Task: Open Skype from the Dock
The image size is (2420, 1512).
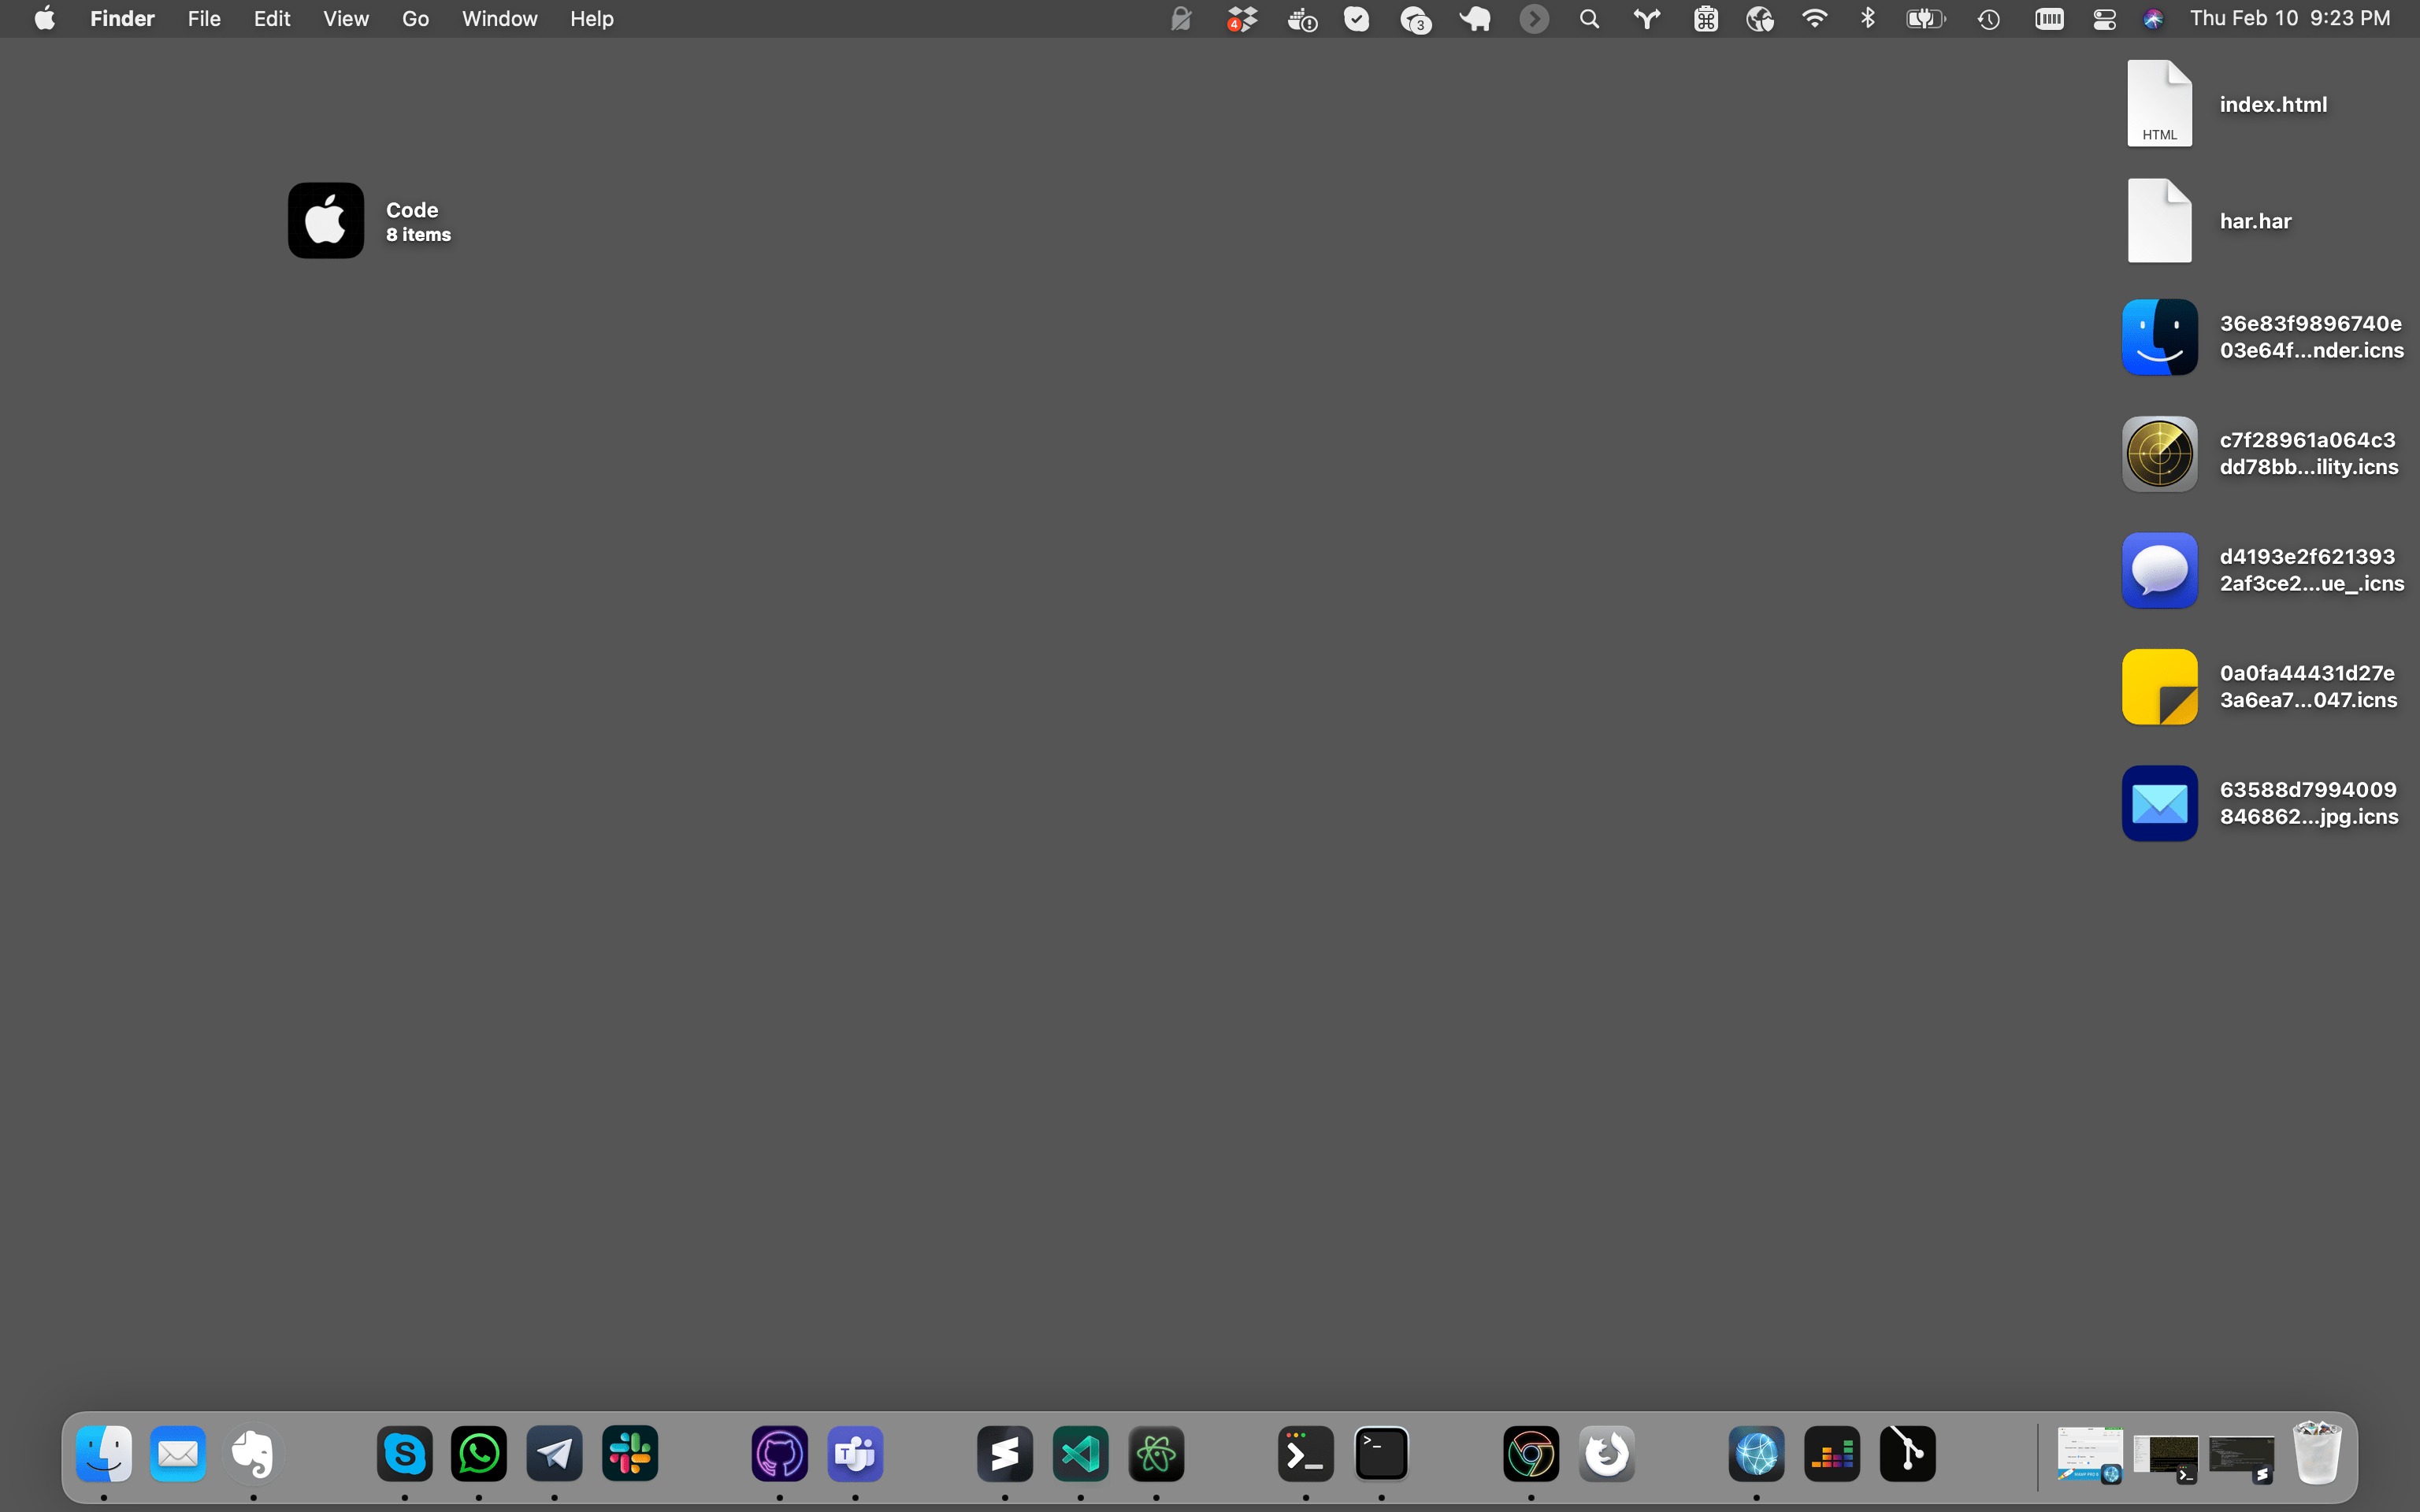Action: (x=404, y=1453)
